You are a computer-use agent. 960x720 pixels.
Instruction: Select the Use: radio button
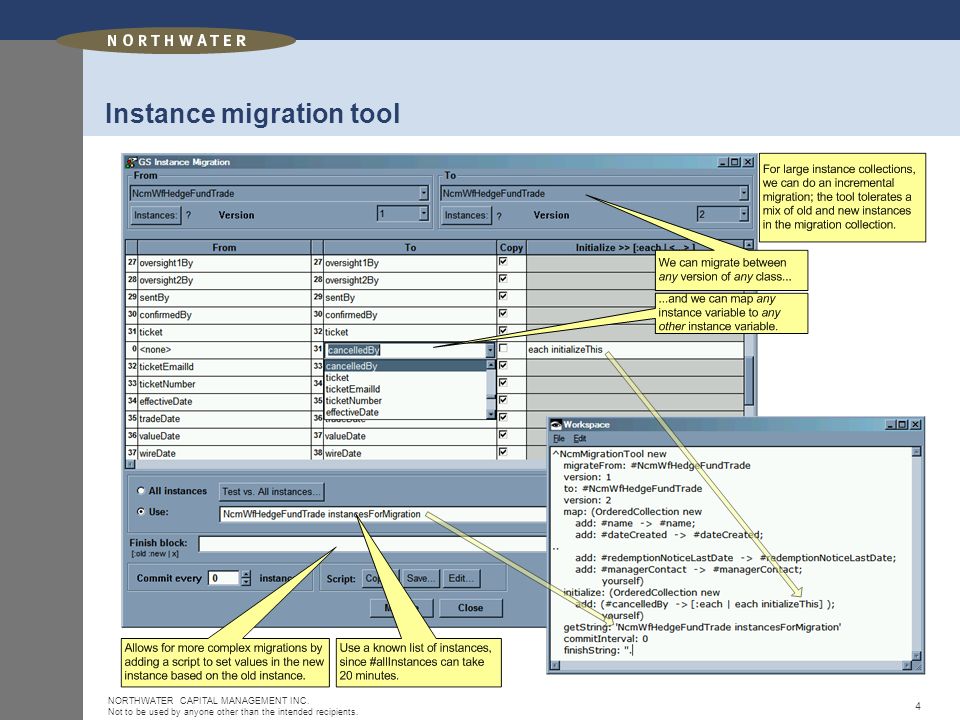tap(141, 512)
